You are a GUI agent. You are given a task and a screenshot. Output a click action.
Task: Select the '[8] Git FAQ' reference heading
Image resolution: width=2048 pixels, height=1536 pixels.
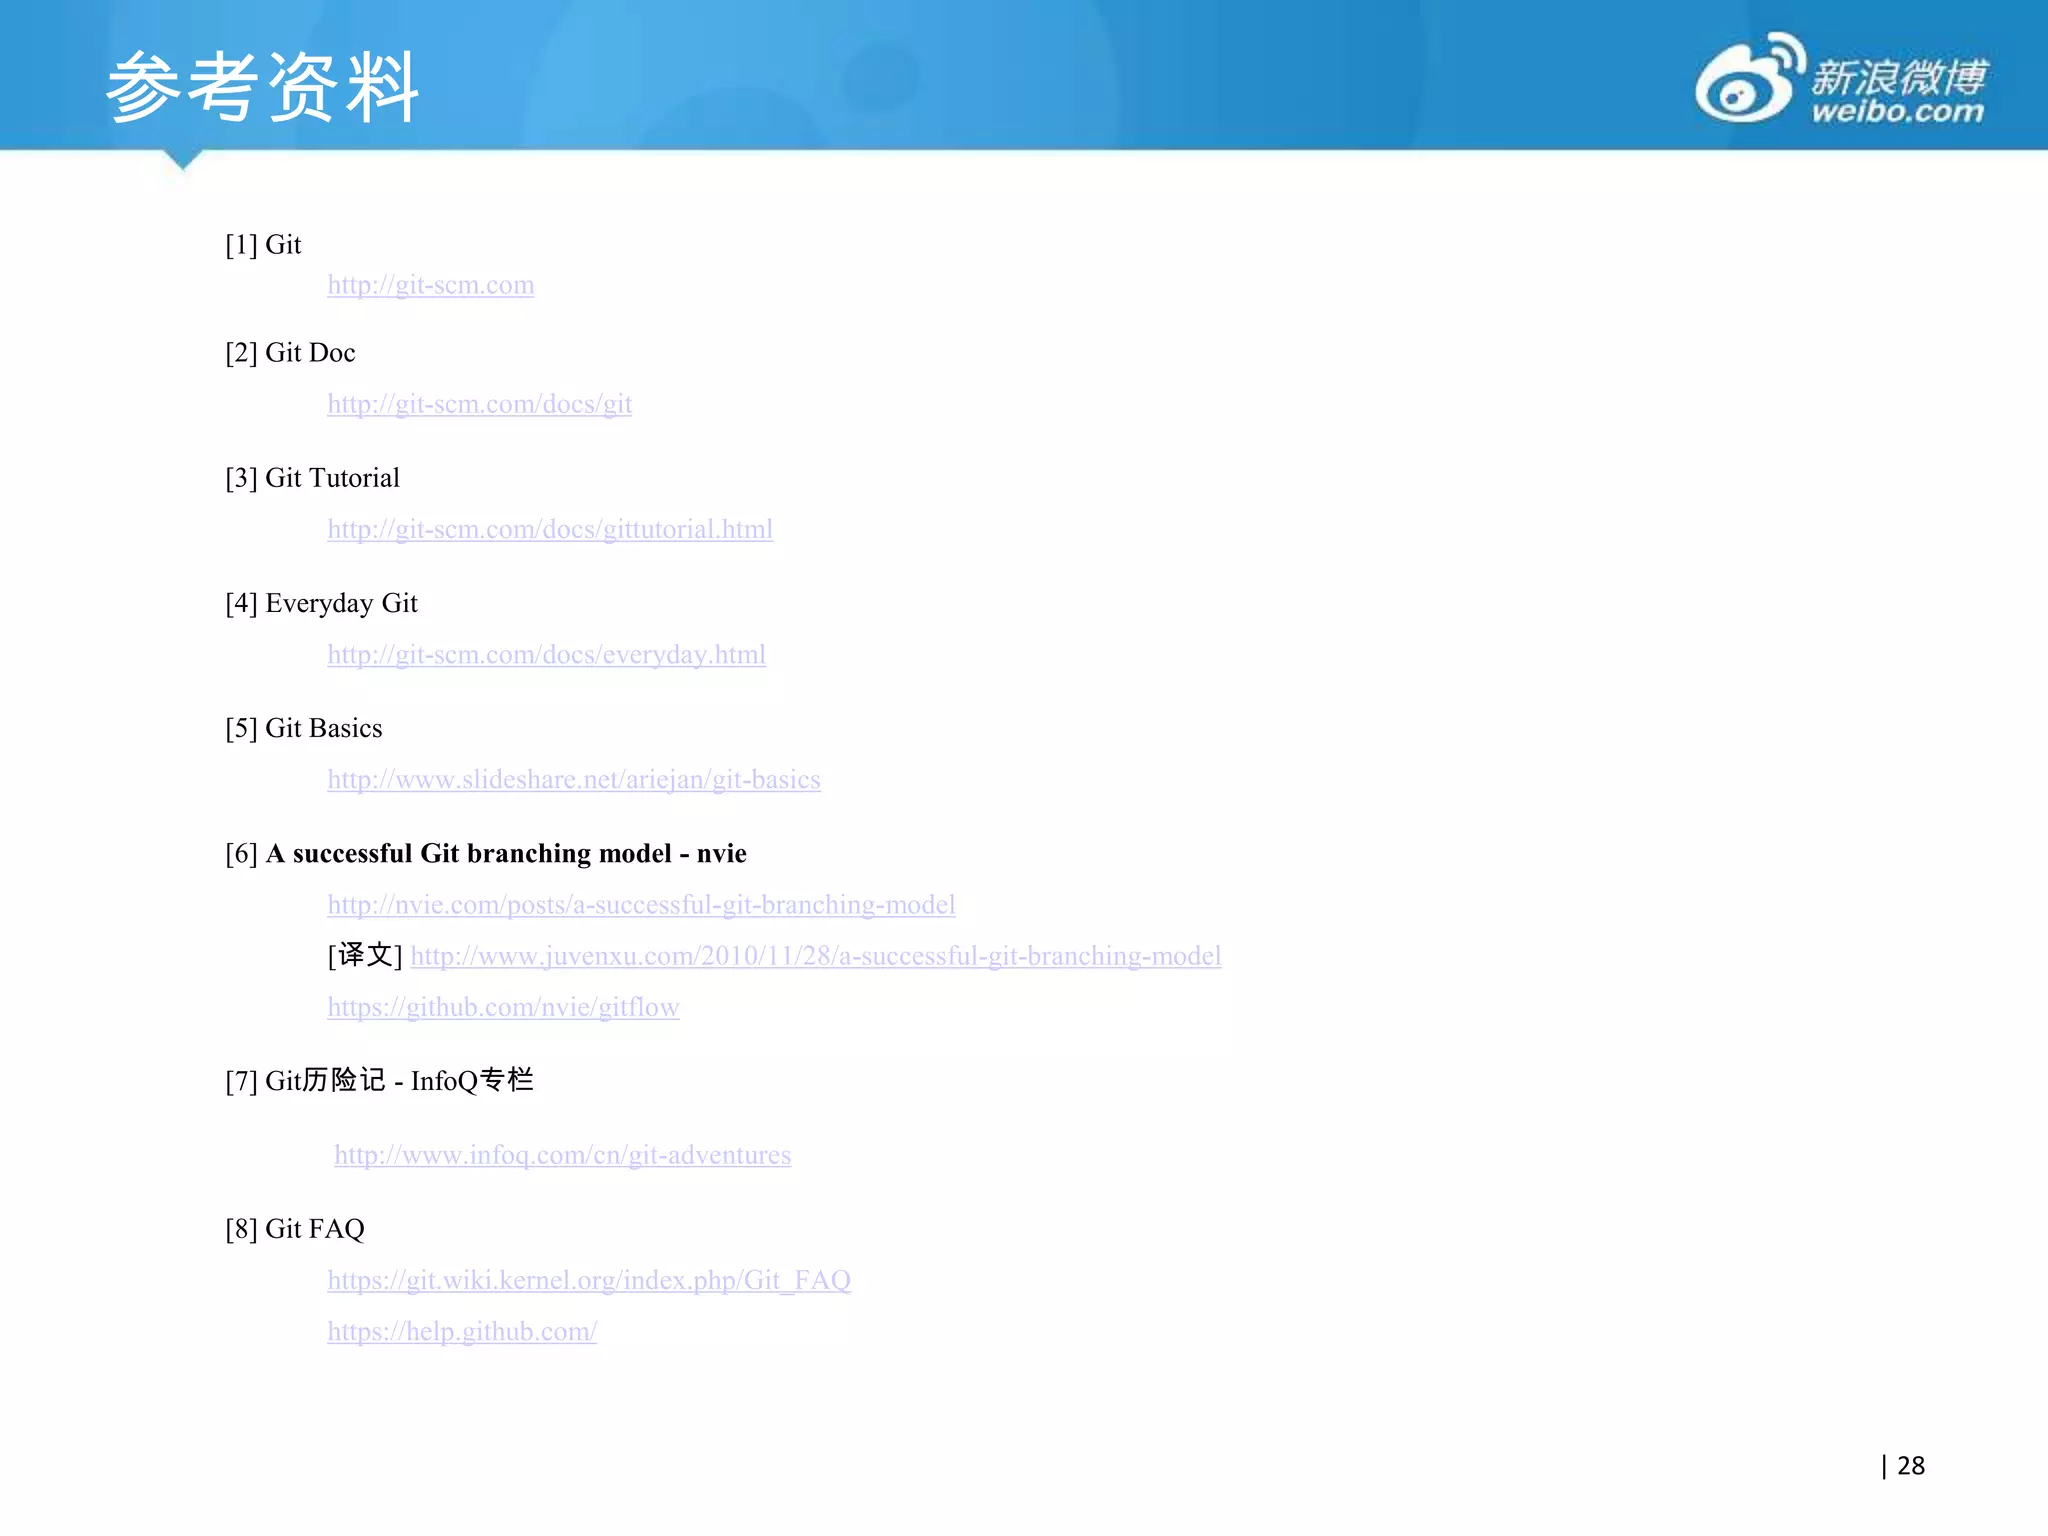coord(295,1229)
